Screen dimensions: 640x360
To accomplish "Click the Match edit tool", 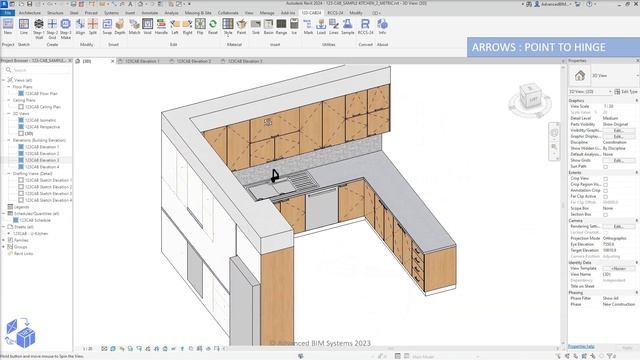I will click(x=134, y=27).
